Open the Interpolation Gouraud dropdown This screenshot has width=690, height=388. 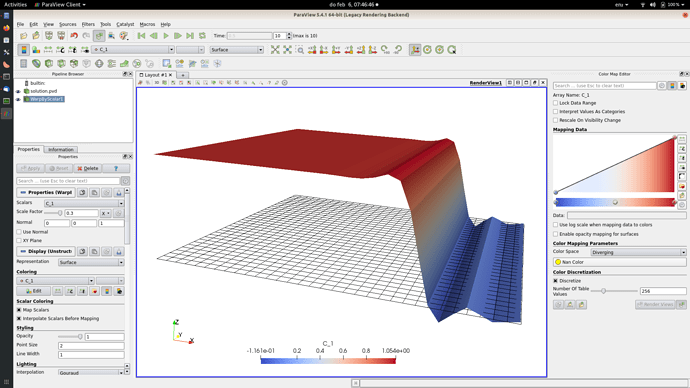91,373
